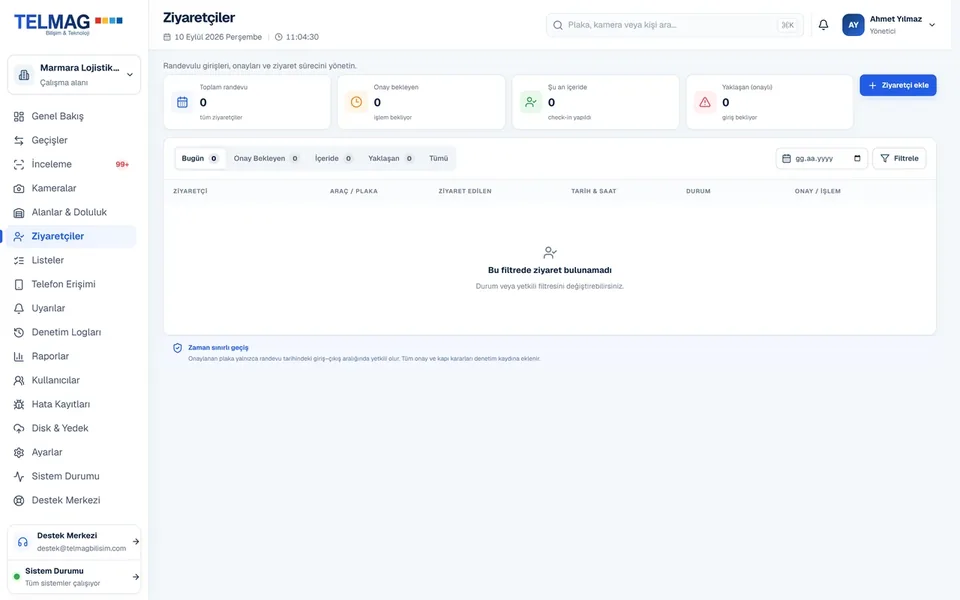This screenshot has height=600, width=960.
Task: Click the plate, camera or person search field
Action: click(675, 25)
